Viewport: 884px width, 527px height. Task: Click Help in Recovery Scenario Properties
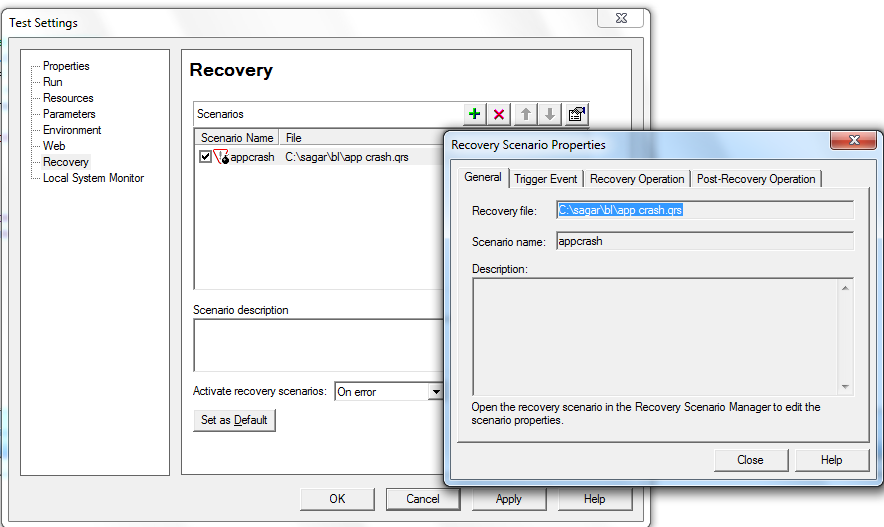tap(832, 460)
